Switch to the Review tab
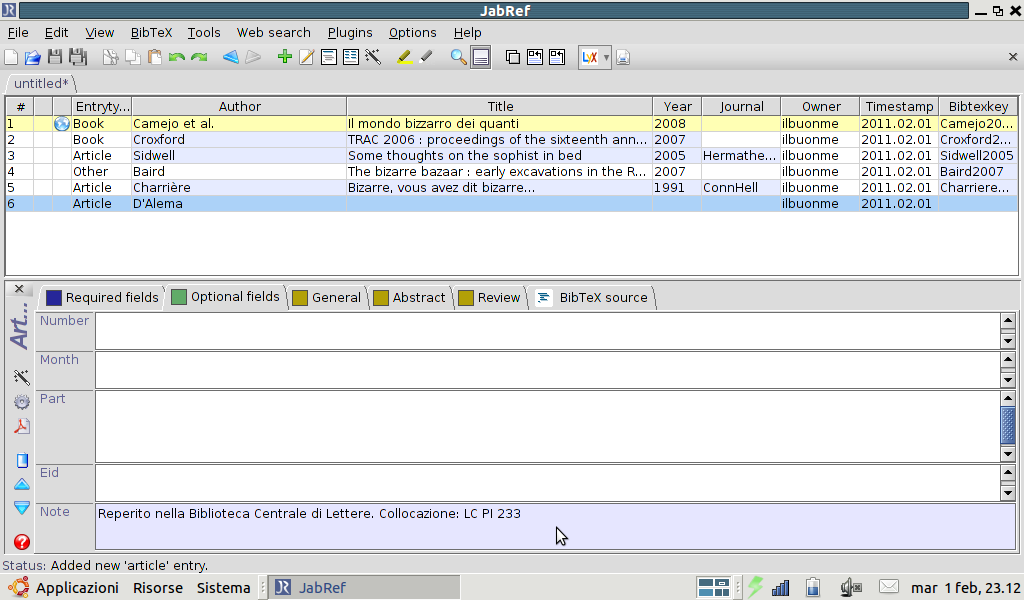The image size is (1024, 600). point(489,298)
